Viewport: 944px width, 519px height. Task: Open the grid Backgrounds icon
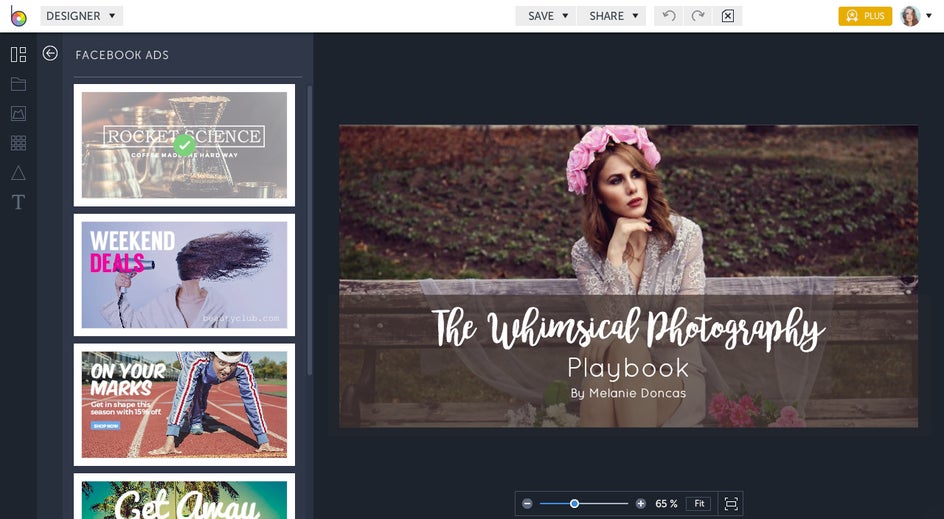[18, 143]
